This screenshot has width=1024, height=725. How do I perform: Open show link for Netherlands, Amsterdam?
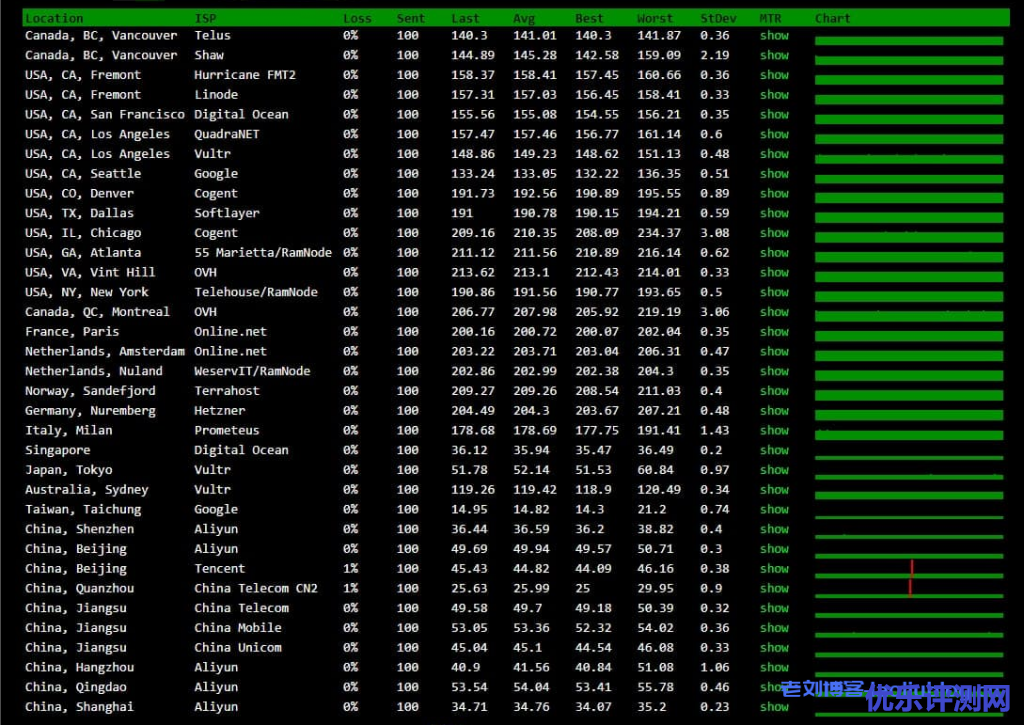(x=774, y=351)
